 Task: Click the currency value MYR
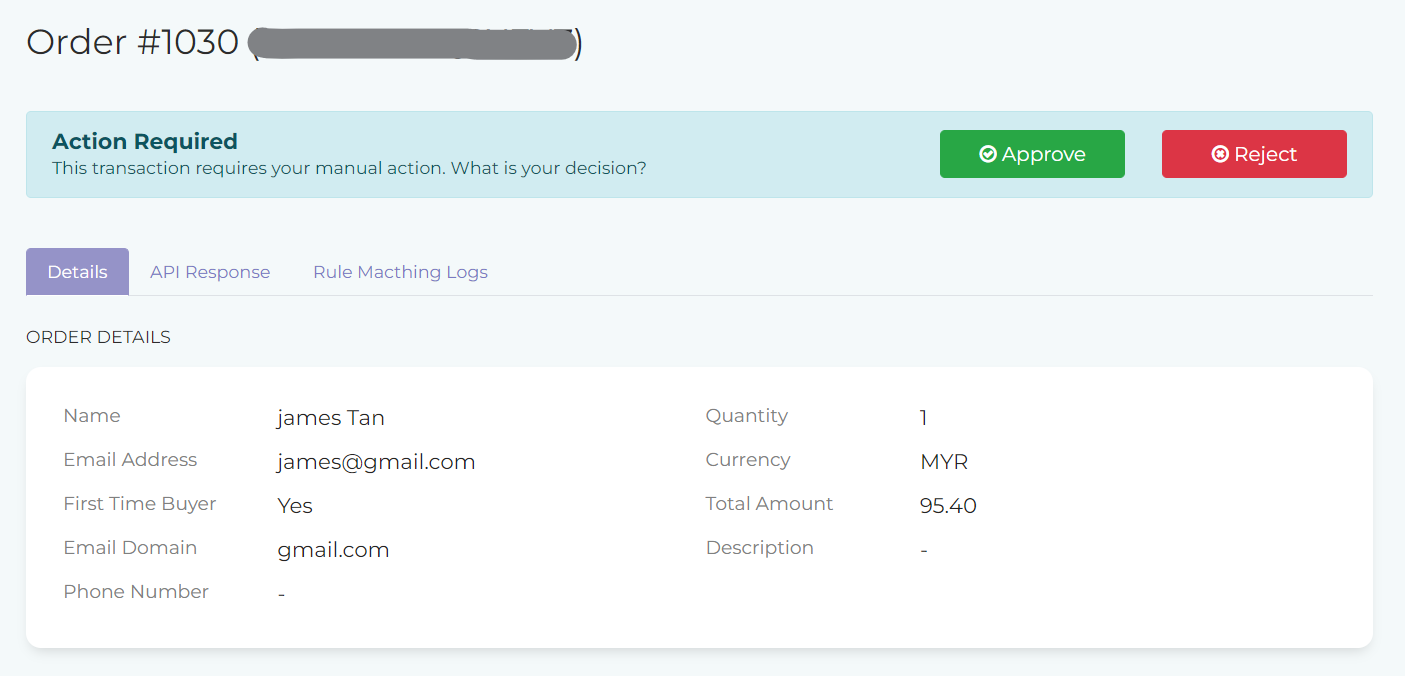point(944,461)
